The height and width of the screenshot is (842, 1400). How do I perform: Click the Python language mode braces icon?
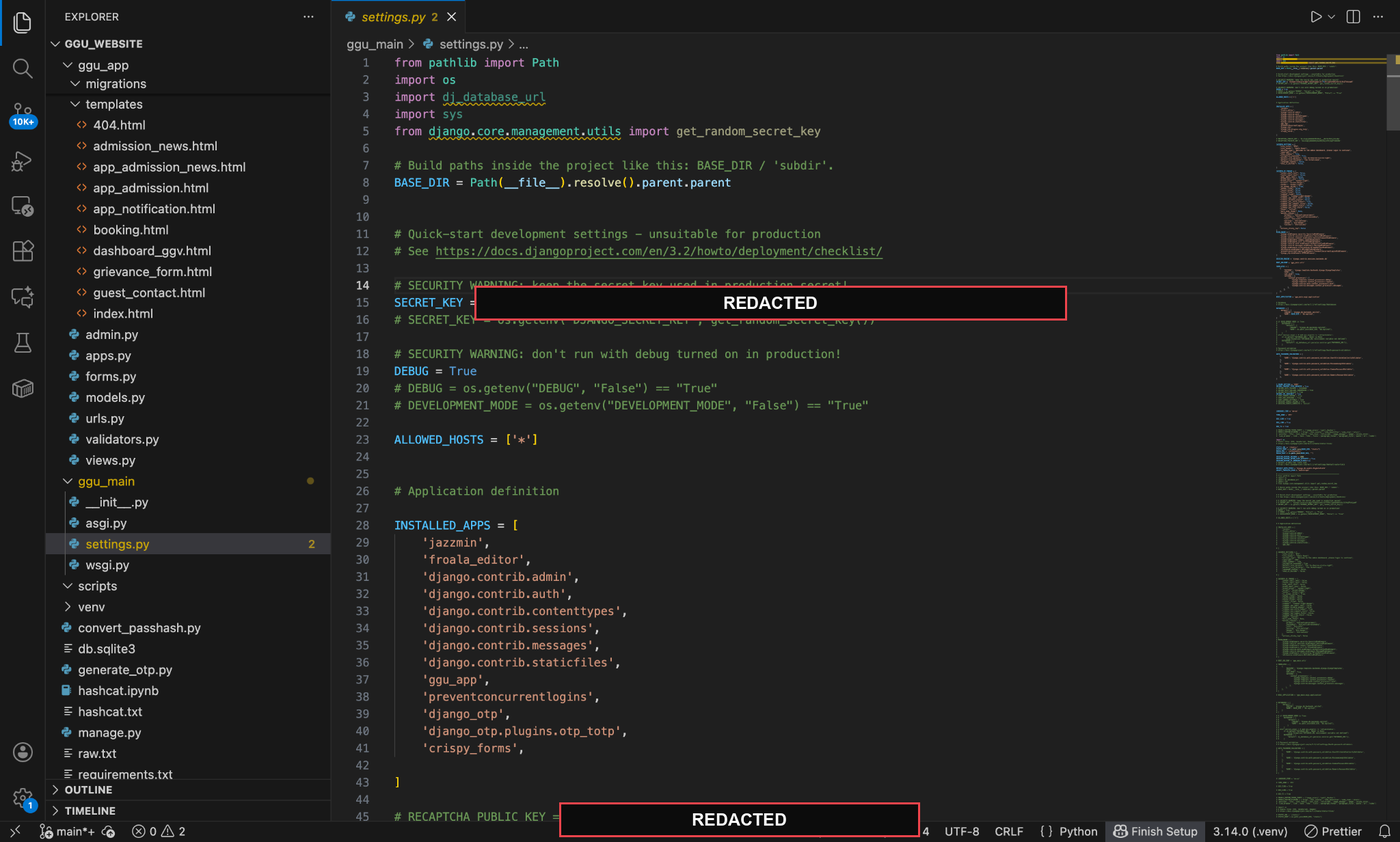click(x=1045, y=831)
